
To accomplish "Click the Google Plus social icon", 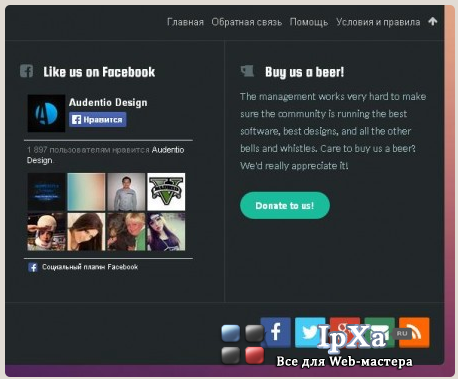I will [345, 332].
